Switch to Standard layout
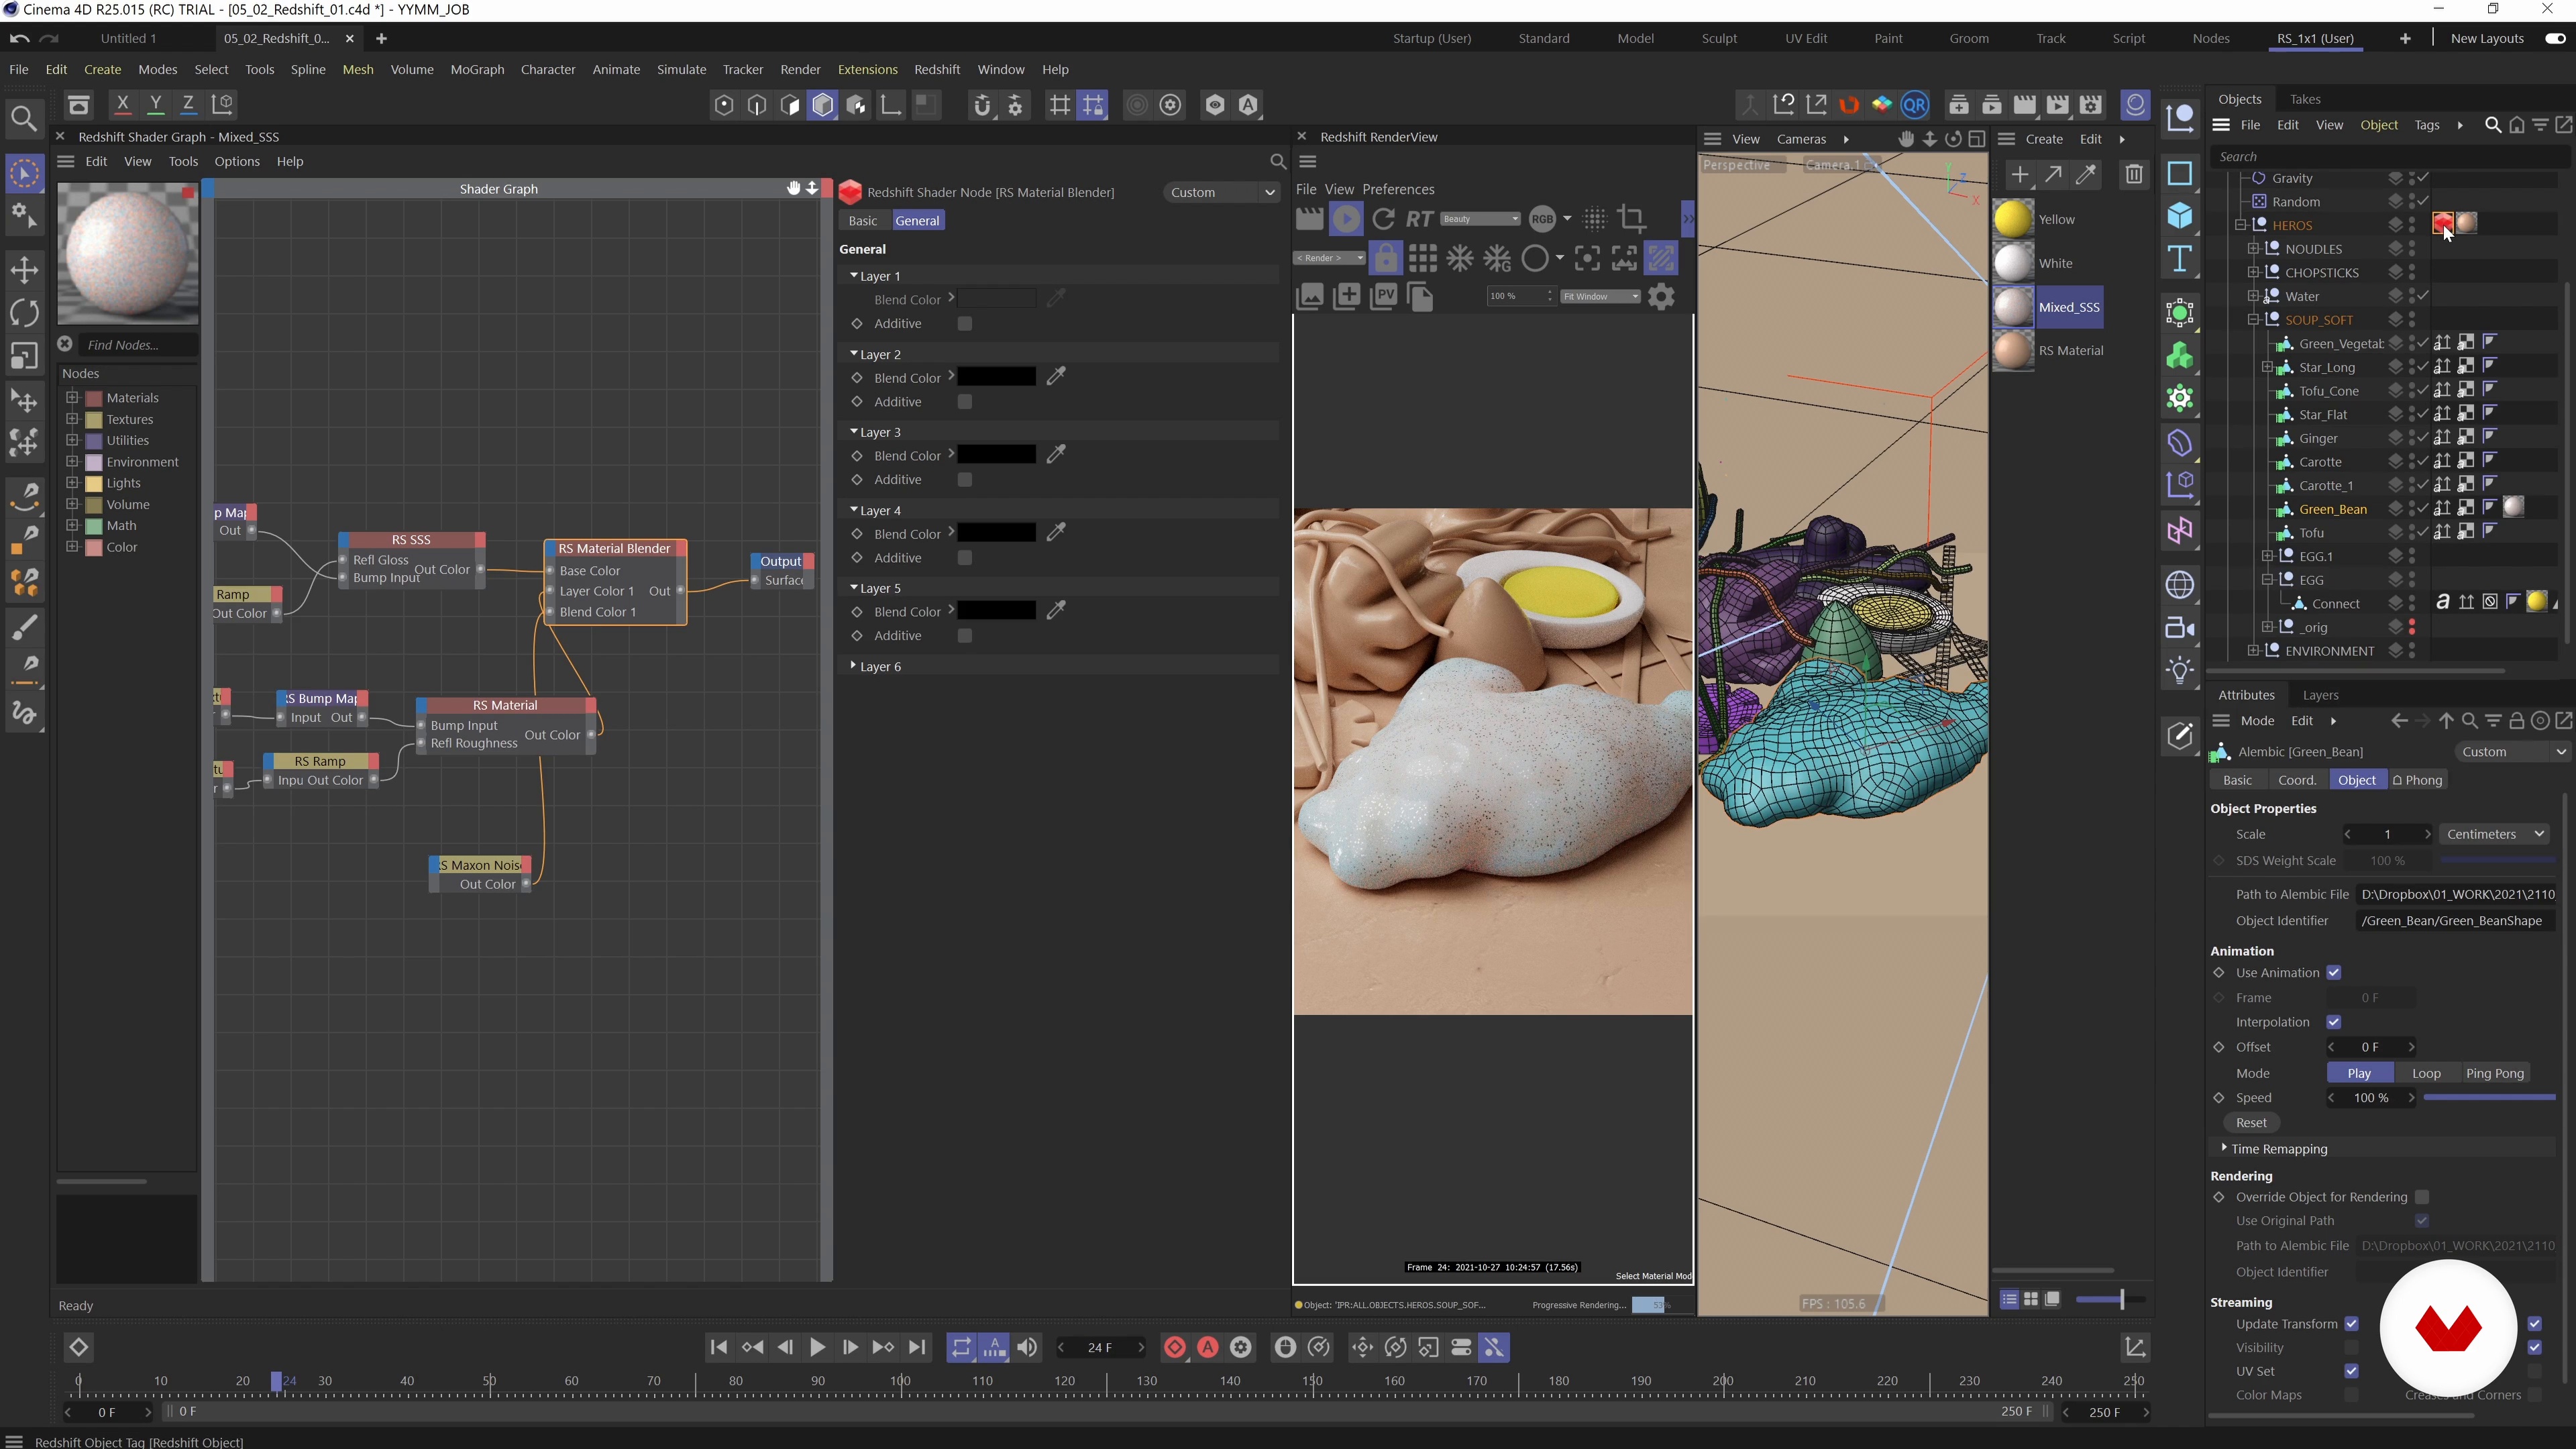 [1543, 39]
